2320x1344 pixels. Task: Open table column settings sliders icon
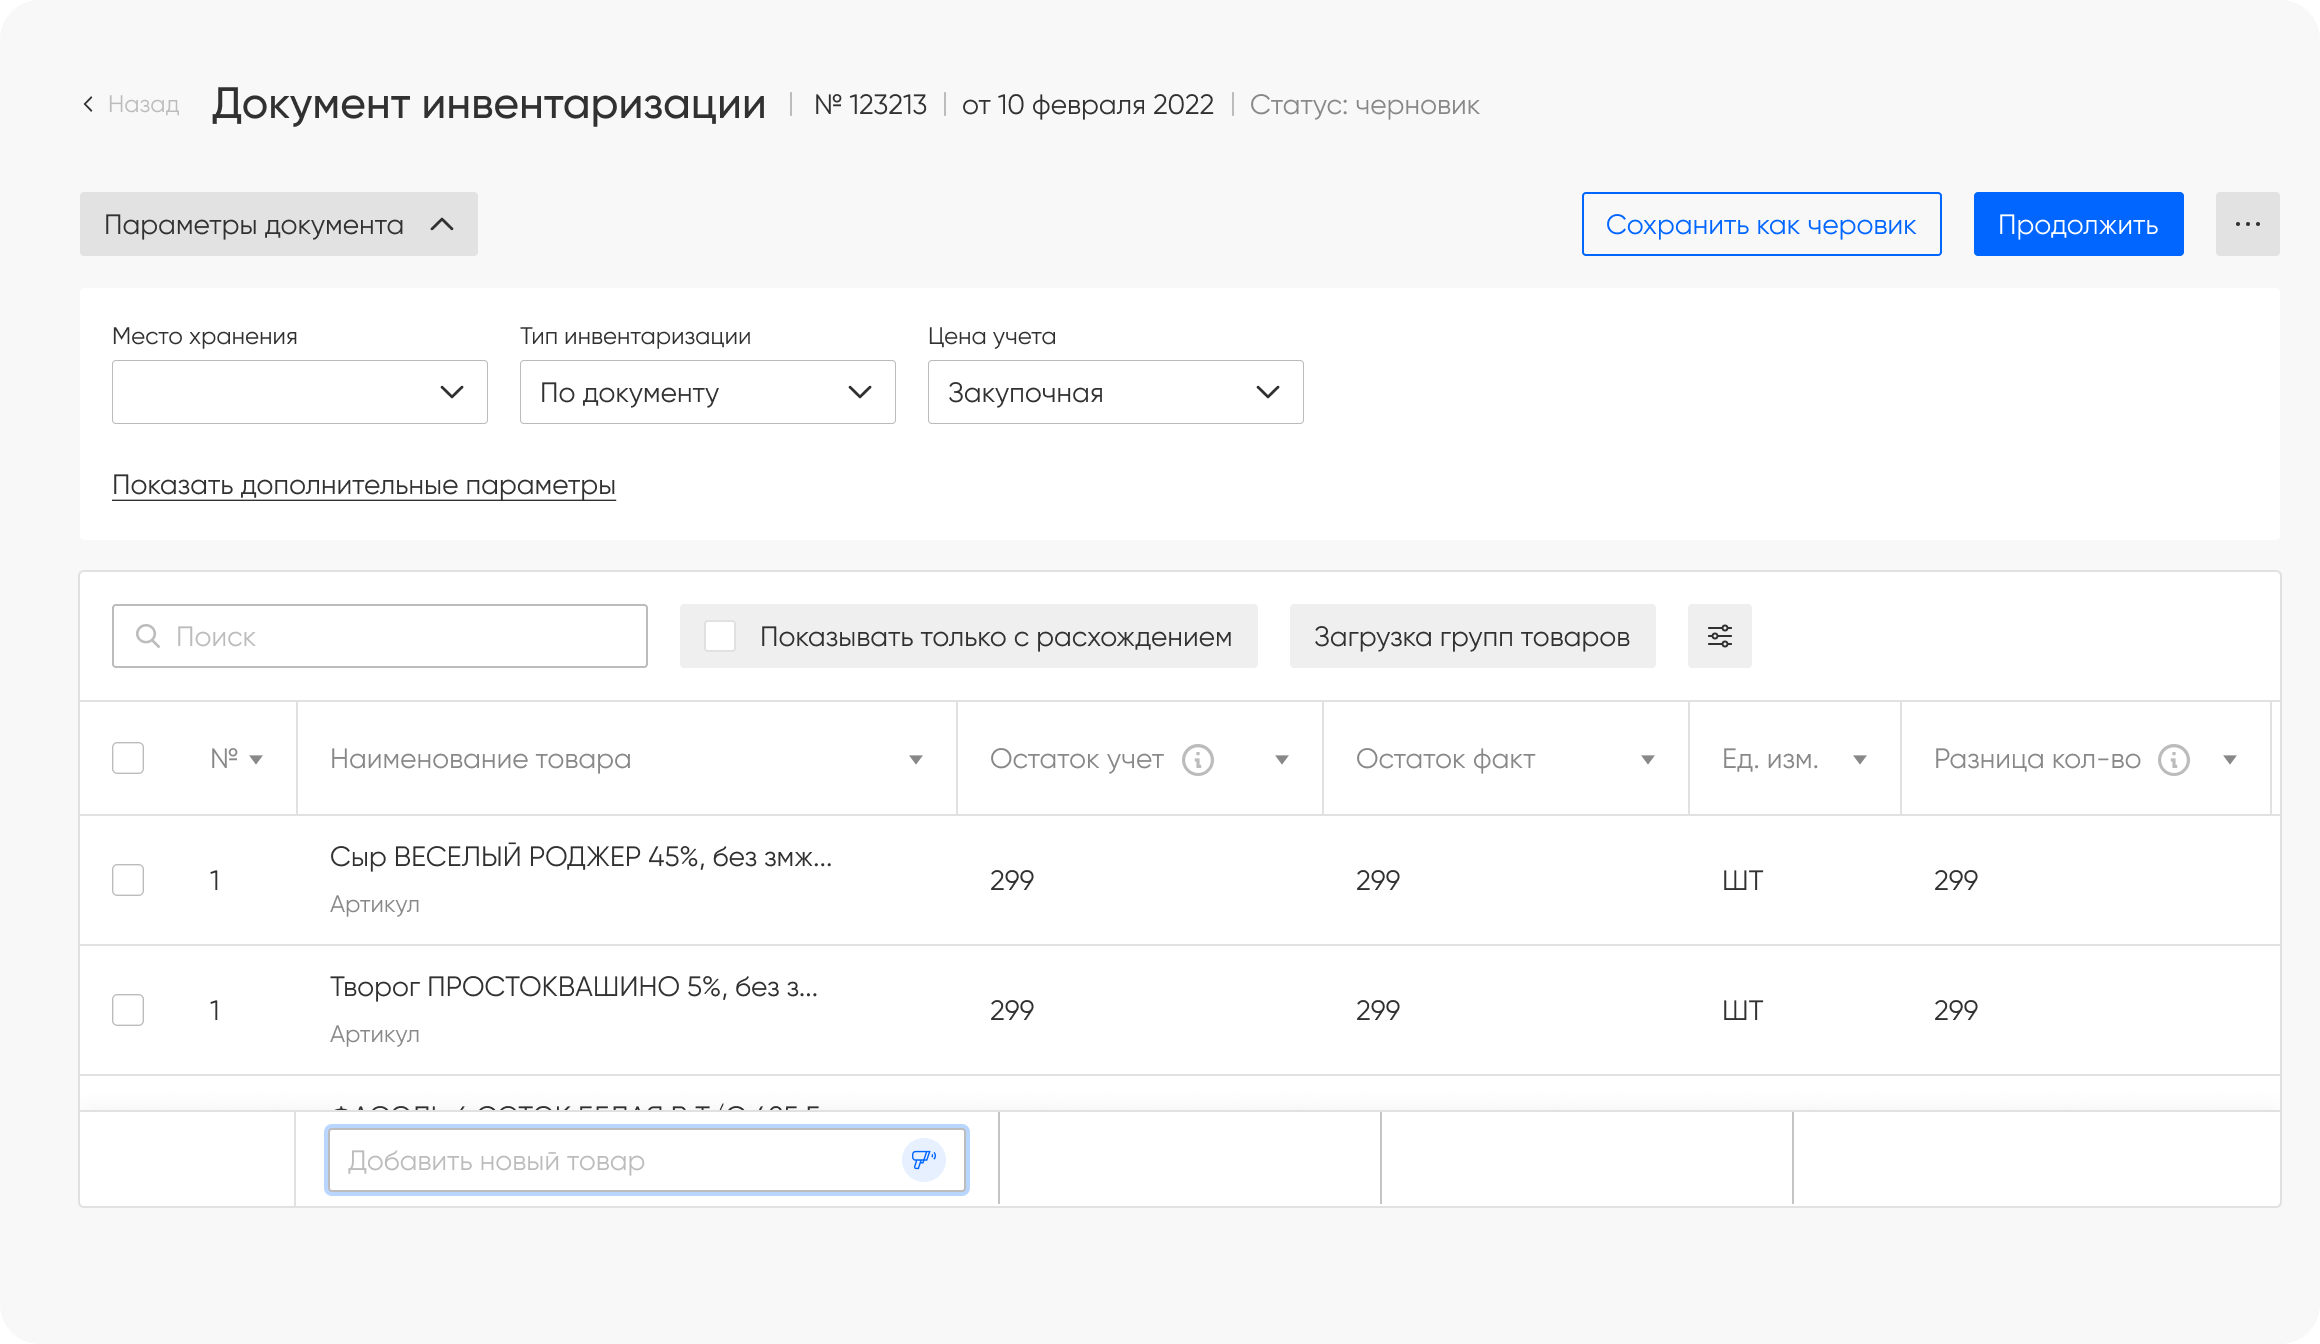[1720, 636]
